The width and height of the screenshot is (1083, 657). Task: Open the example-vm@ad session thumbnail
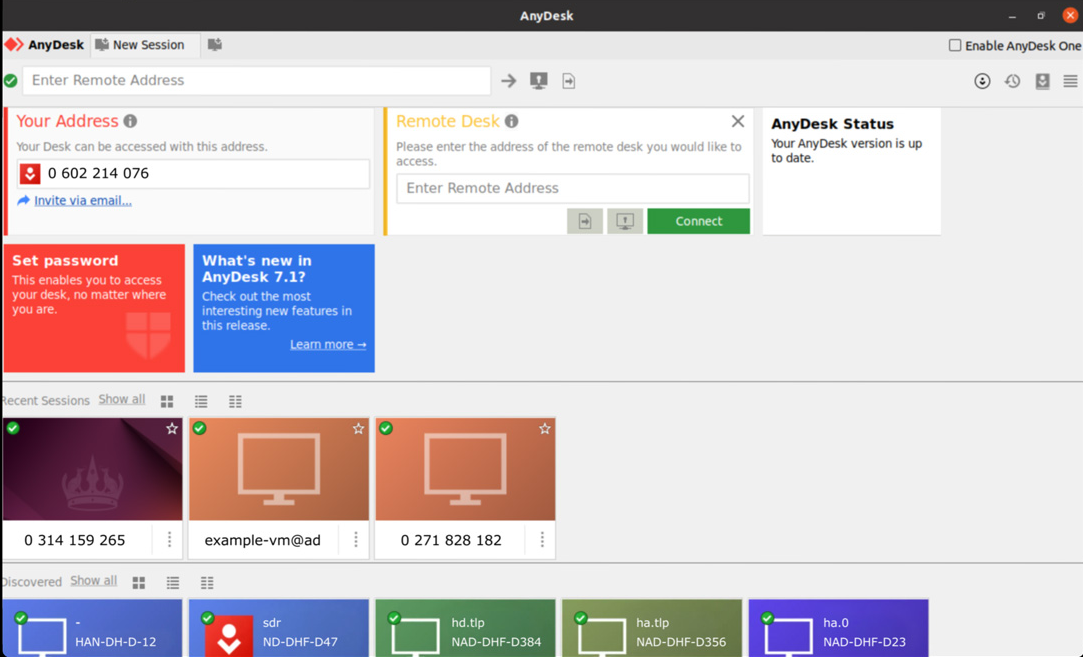pos(279,469)
